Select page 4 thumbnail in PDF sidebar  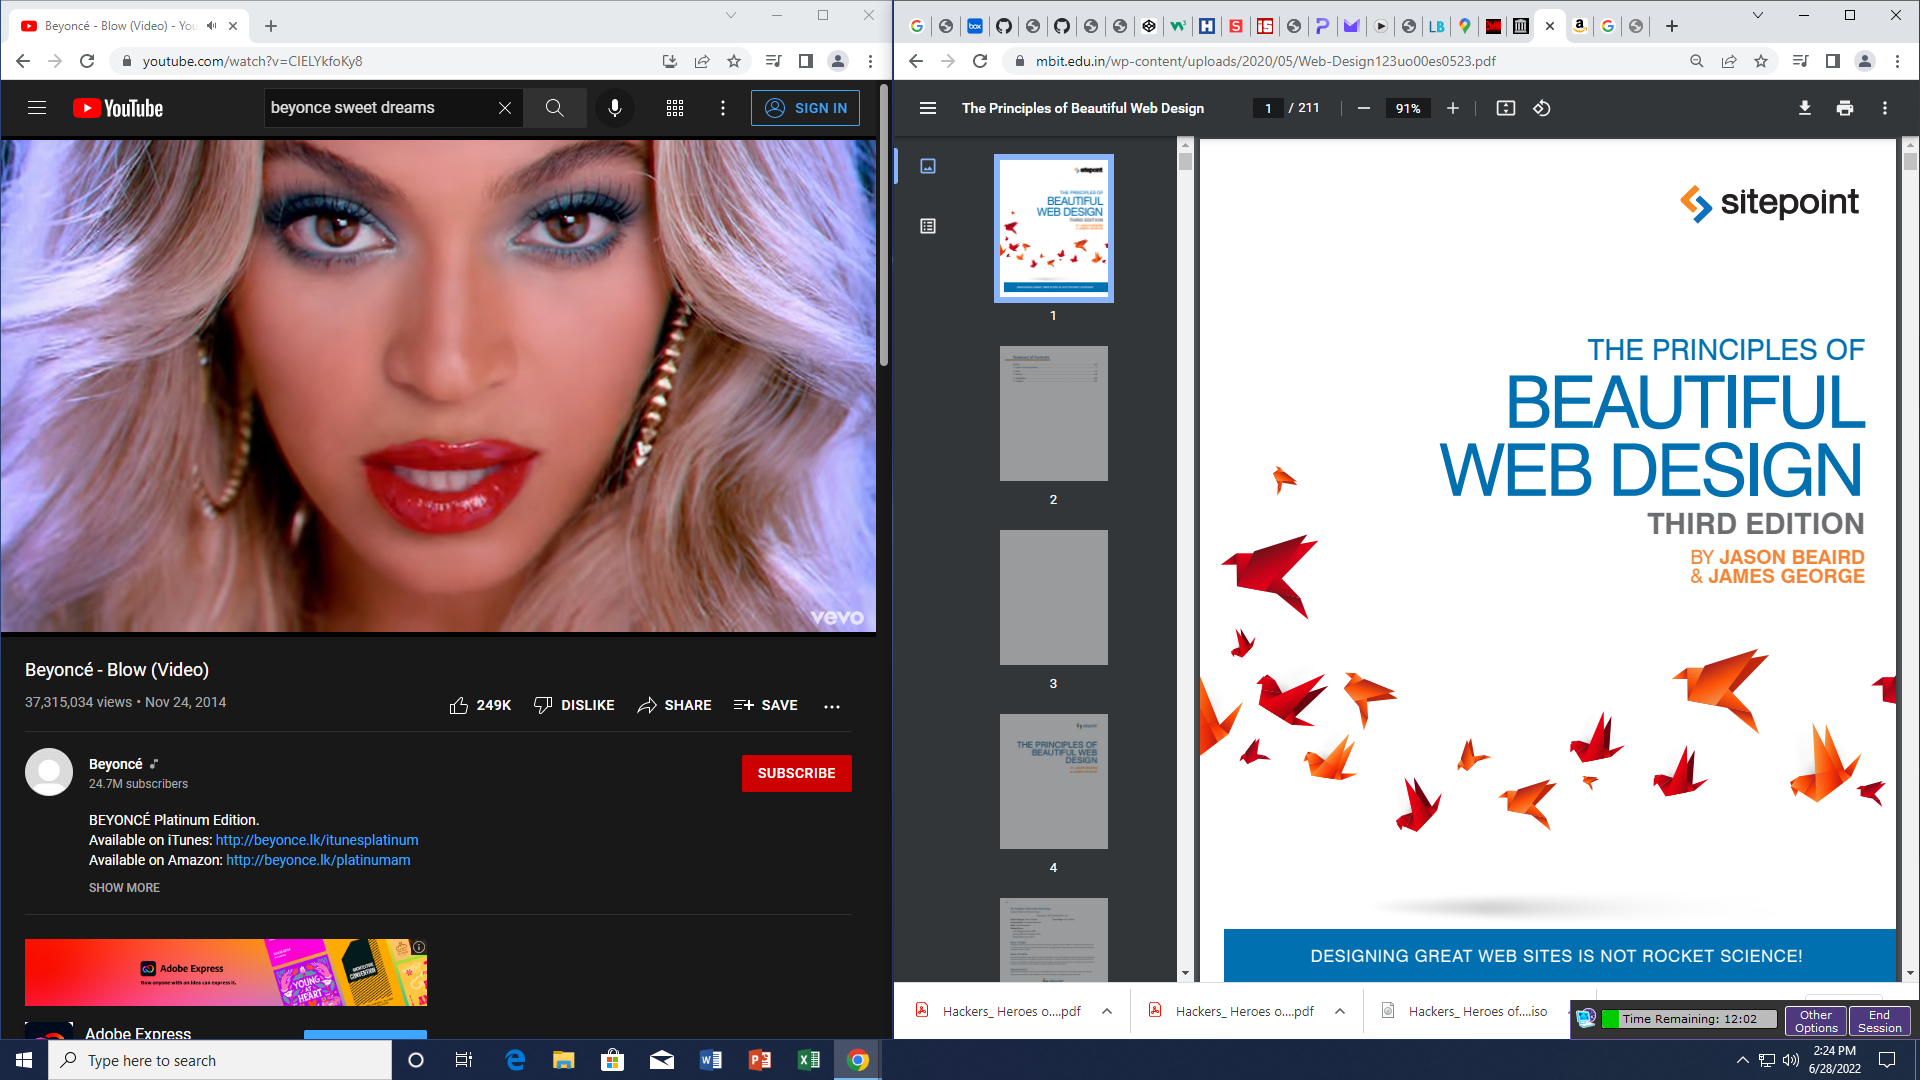point(1053,781)
